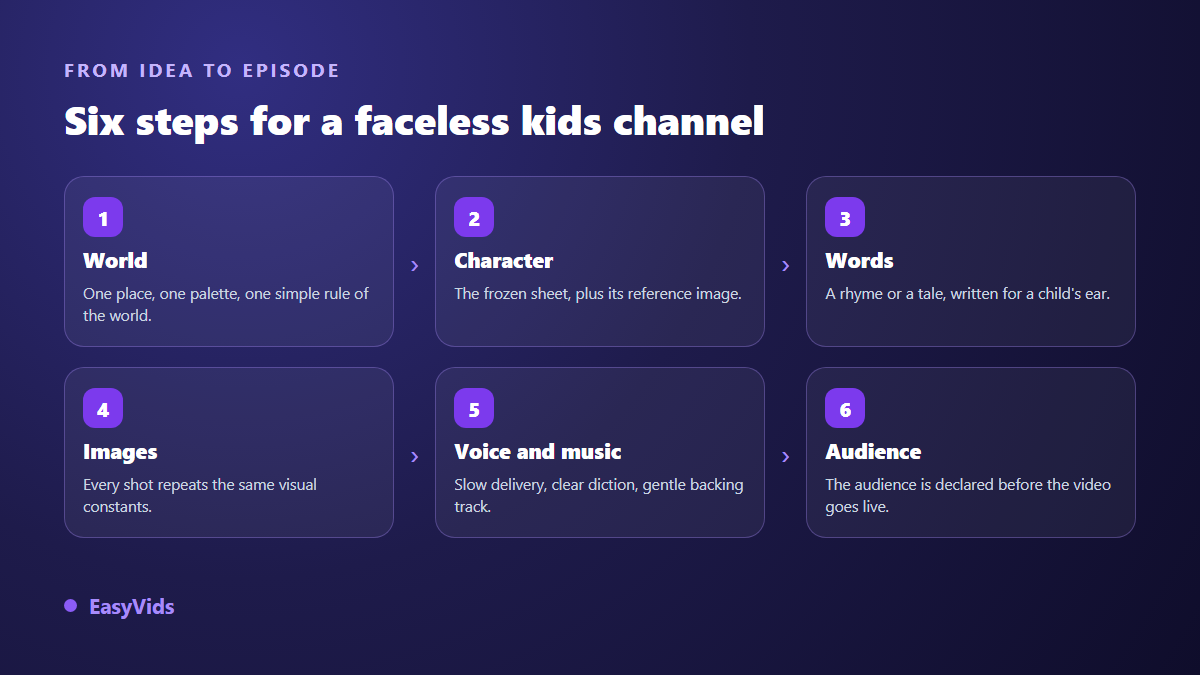This screenshot has width=1200, height=675.
Task: Click 'A rhyme or a tale' description text
Action: pos(967,294)
